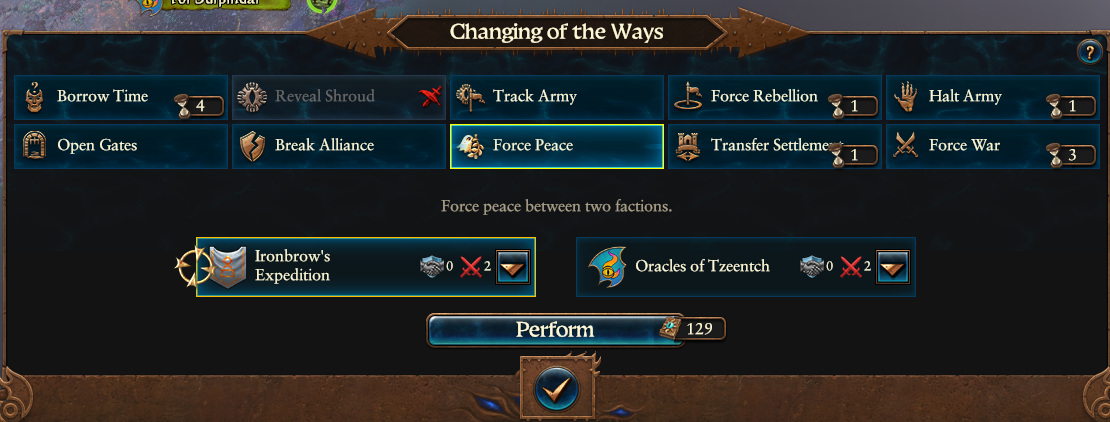1110x422 pixels.
Task: Click the Force Rebellion flag icon
Action: (688, 97)
